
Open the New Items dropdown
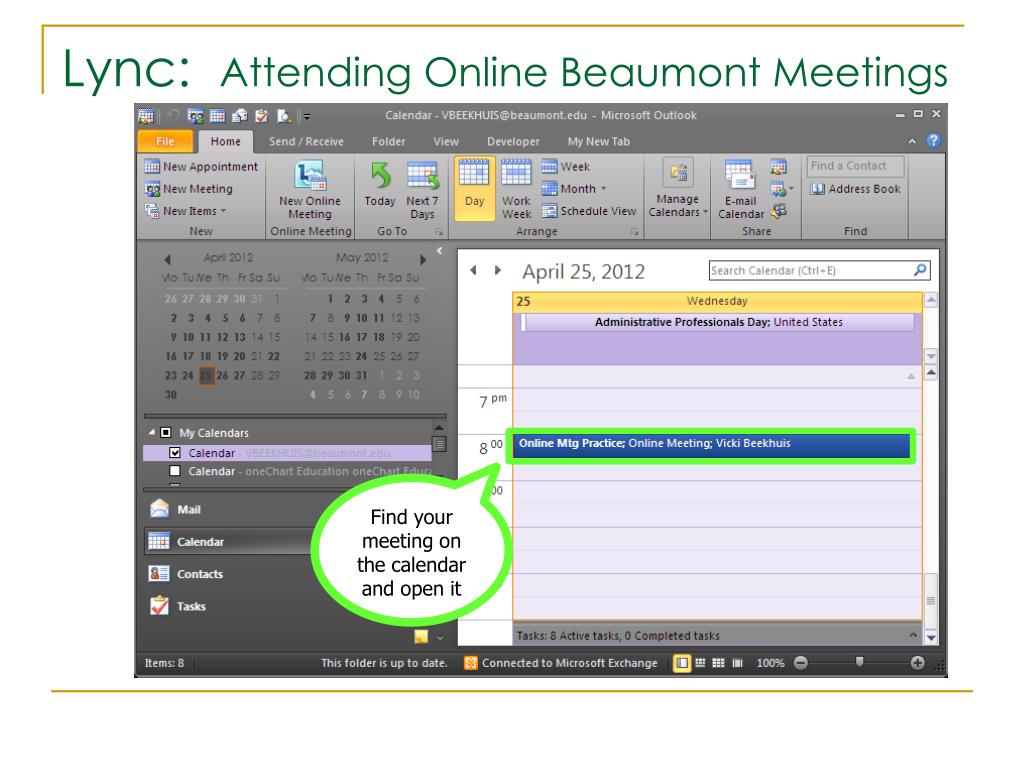186,211
